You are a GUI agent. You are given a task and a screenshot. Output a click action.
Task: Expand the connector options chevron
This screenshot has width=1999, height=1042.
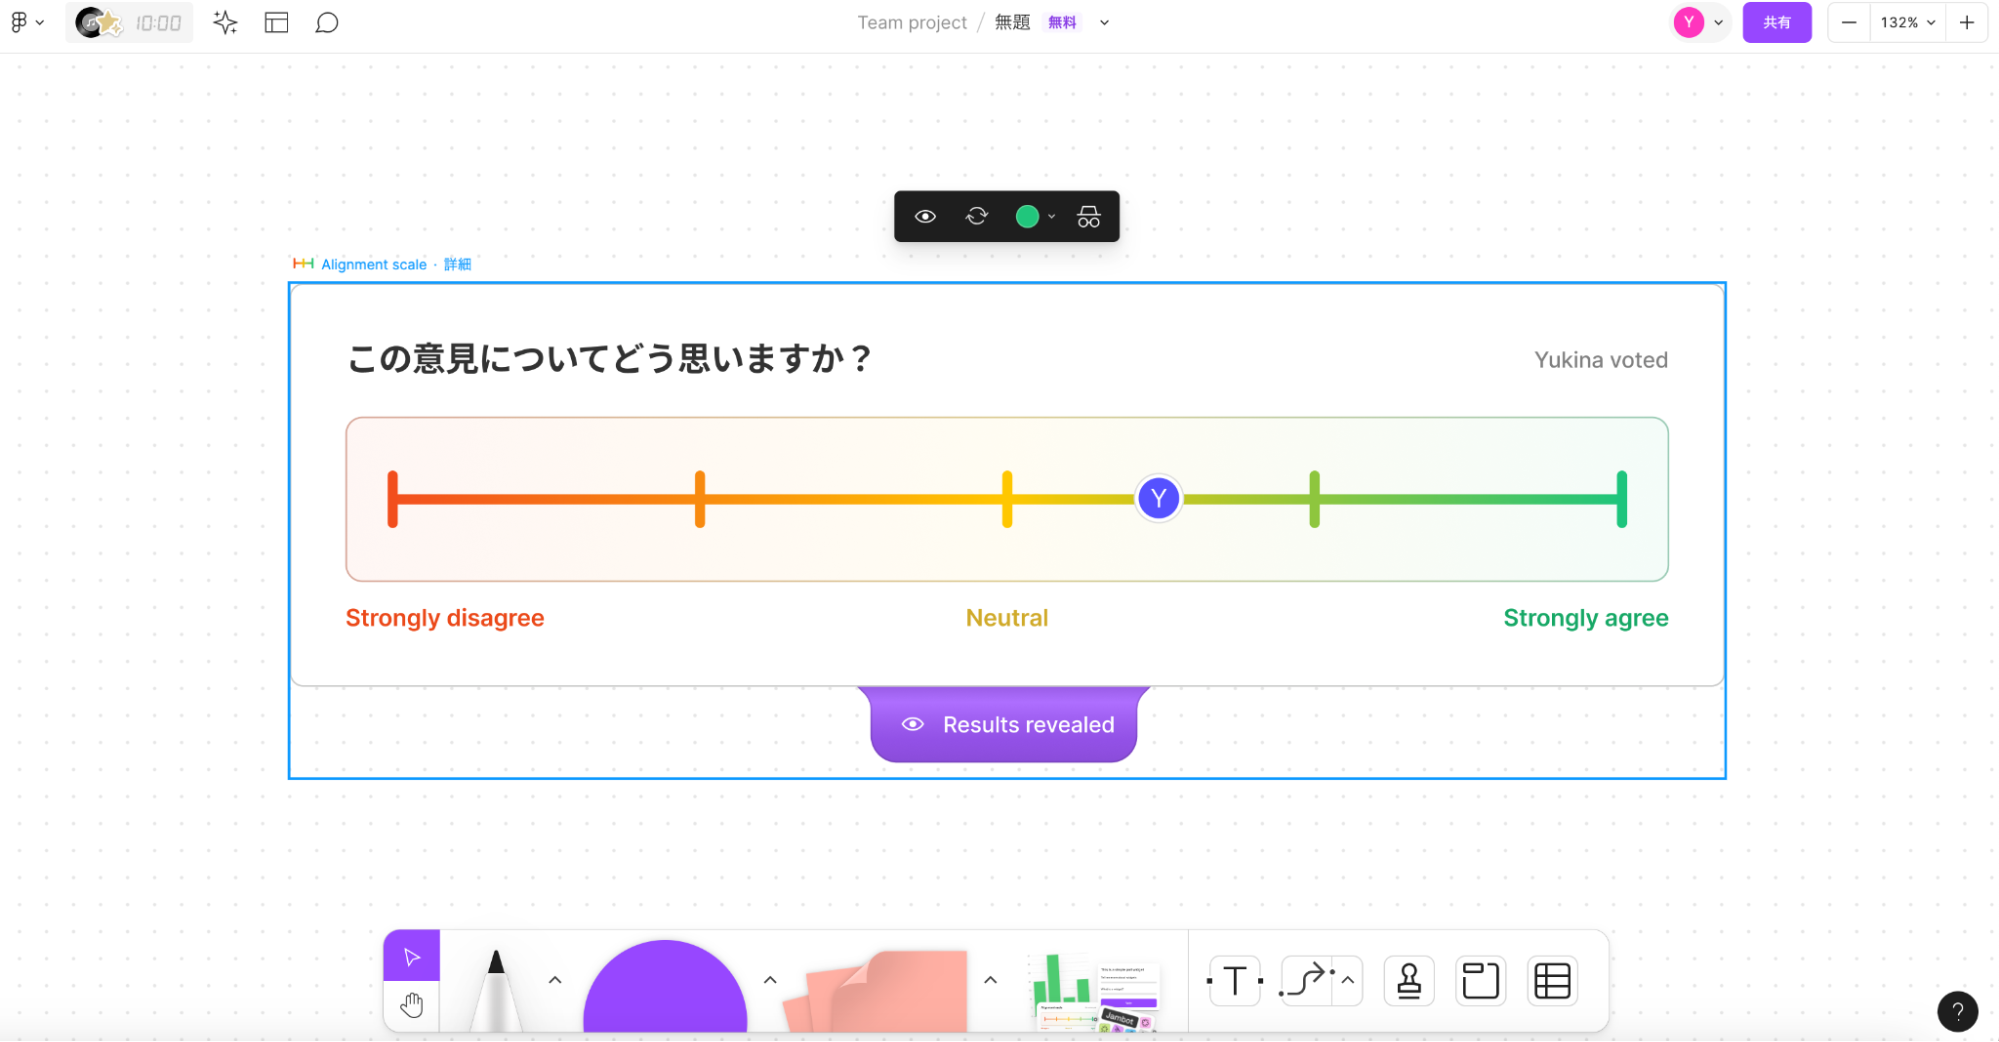click(x=1348, y=980)
